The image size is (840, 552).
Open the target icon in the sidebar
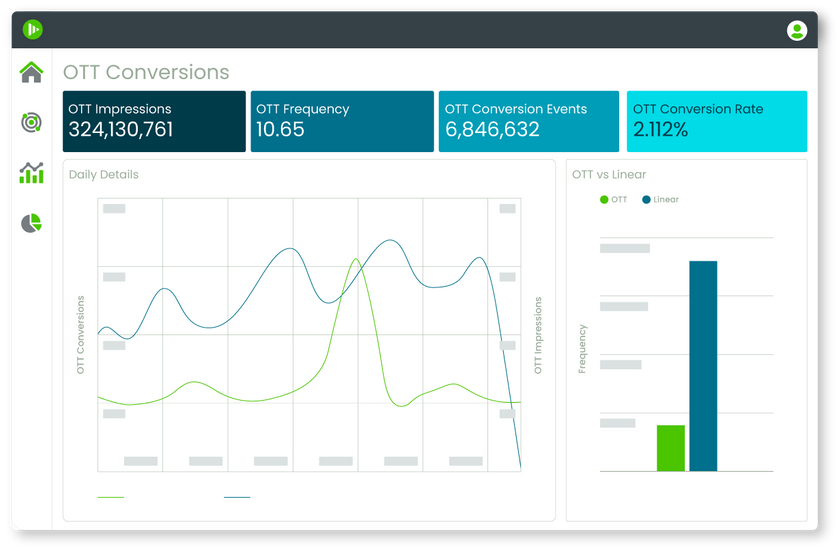(32, 123)
